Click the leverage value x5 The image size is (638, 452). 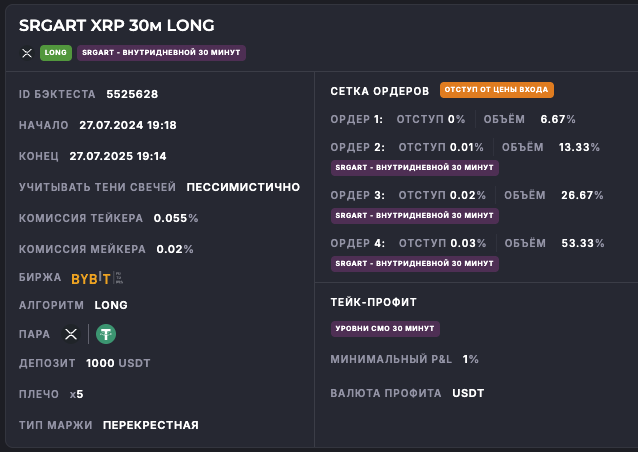(77, 394)
